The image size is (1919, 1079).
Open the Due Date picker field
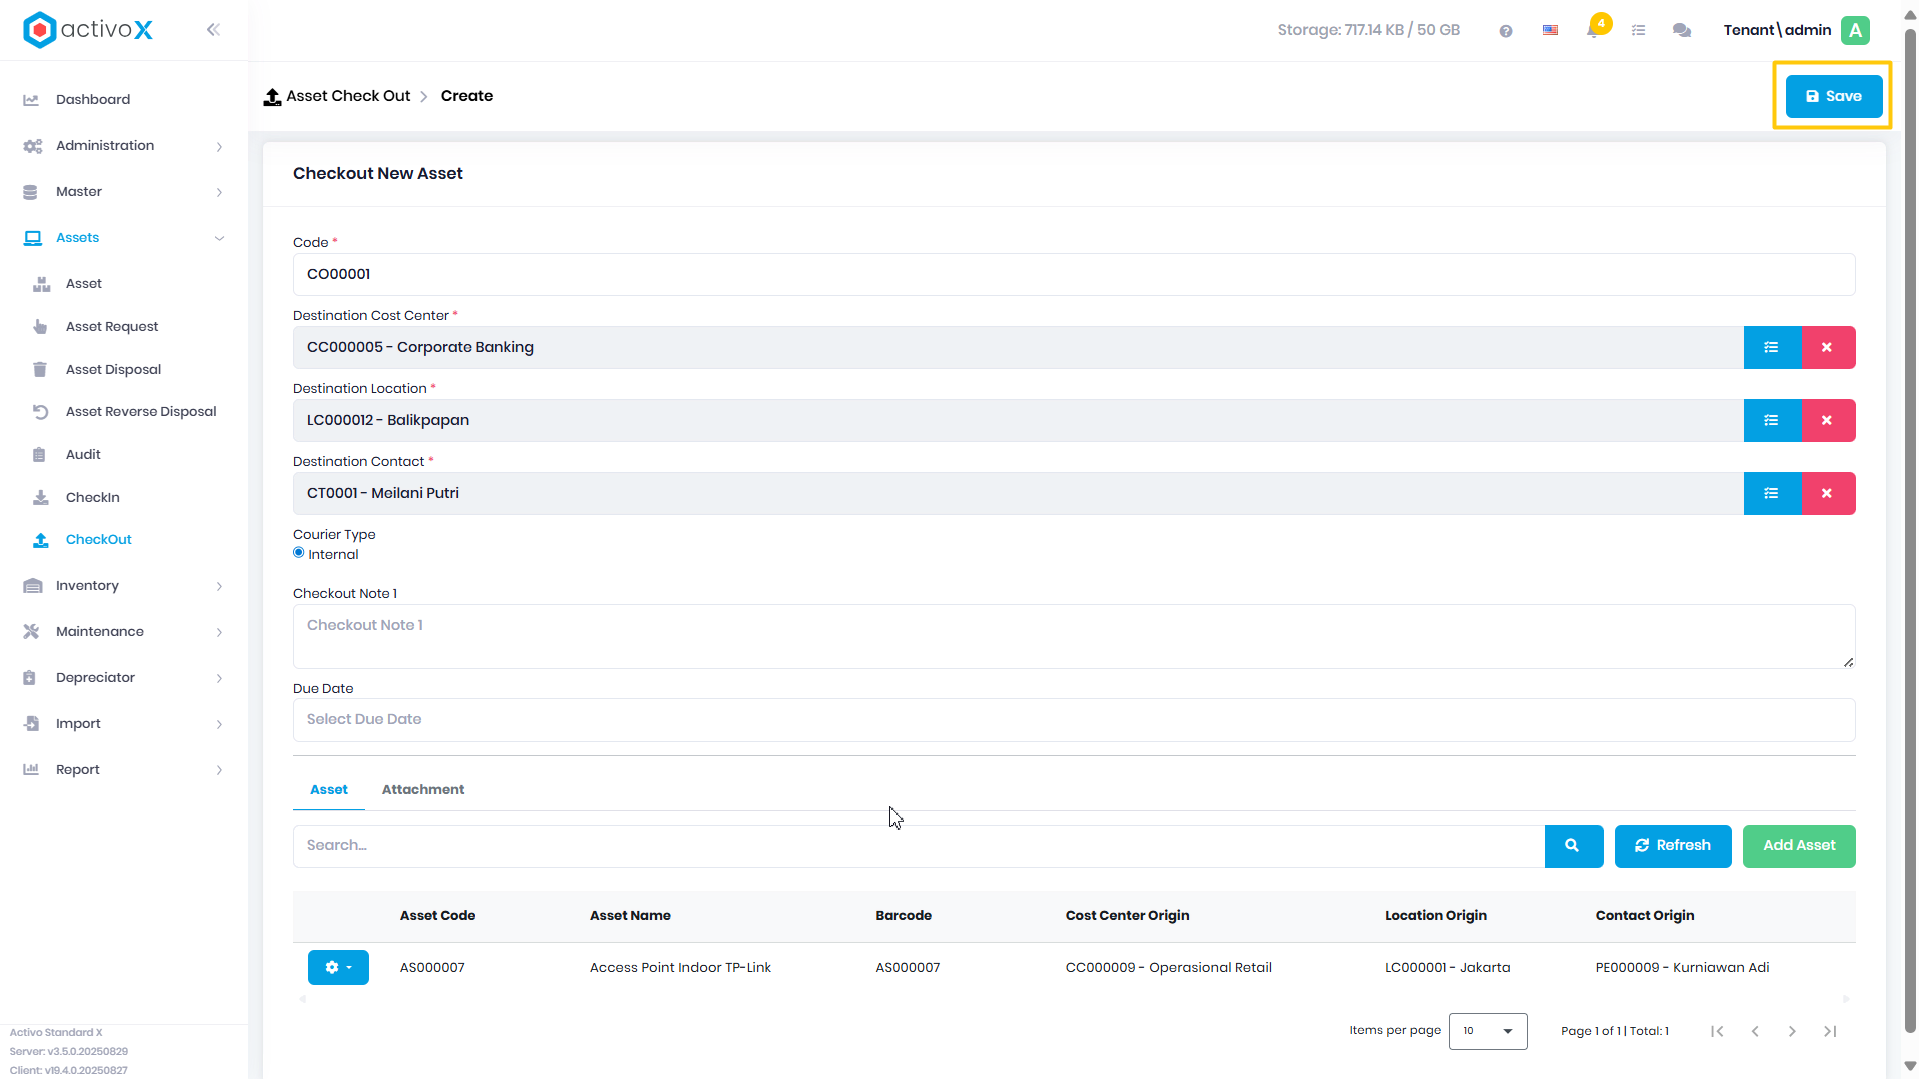tap(1074, 720)
